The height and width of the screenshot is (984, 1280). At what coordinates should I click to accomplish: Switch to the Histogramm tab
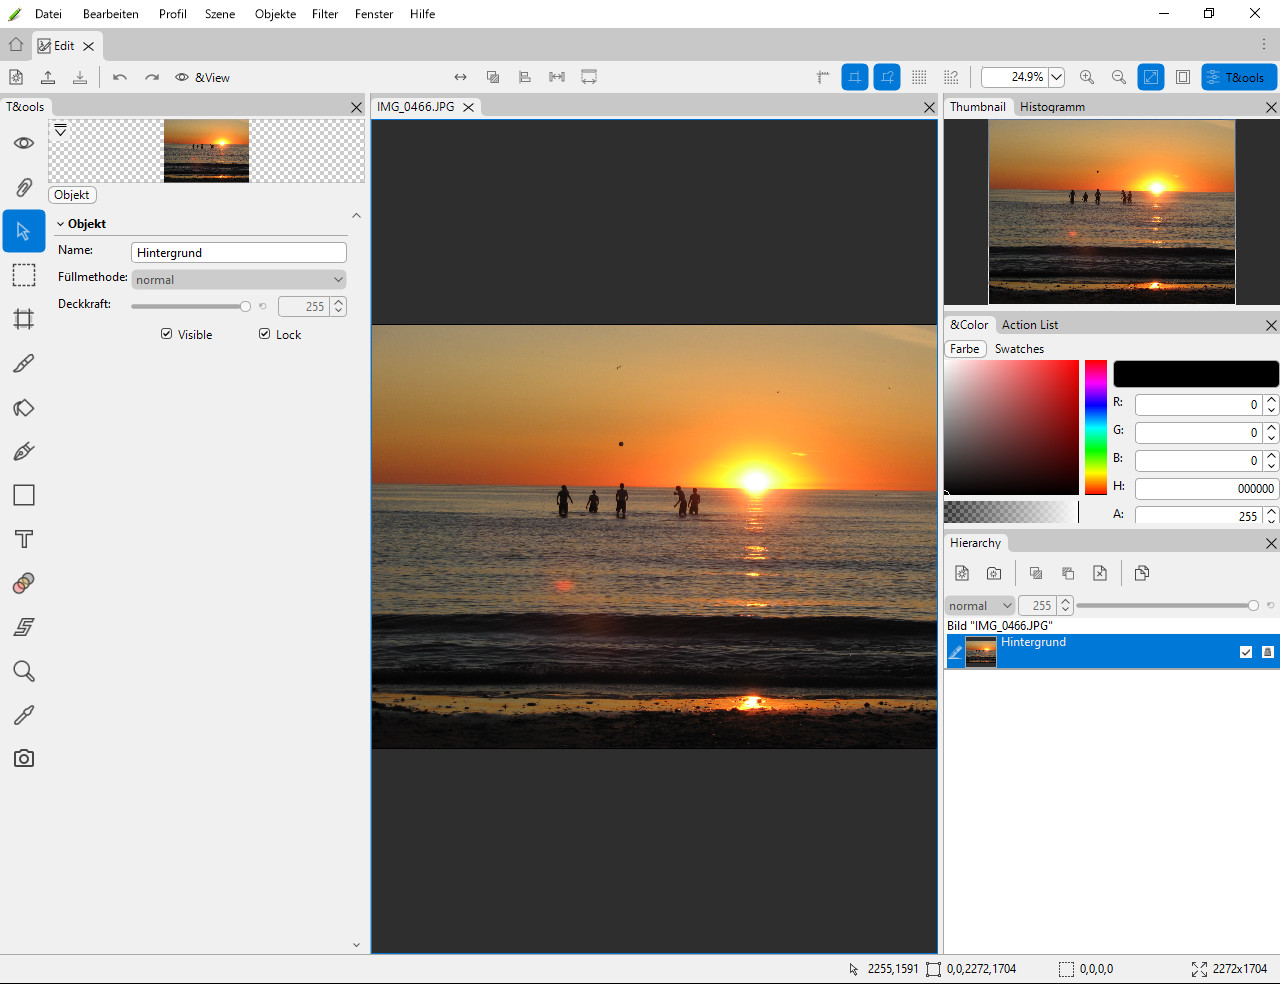click(1052, 107)
